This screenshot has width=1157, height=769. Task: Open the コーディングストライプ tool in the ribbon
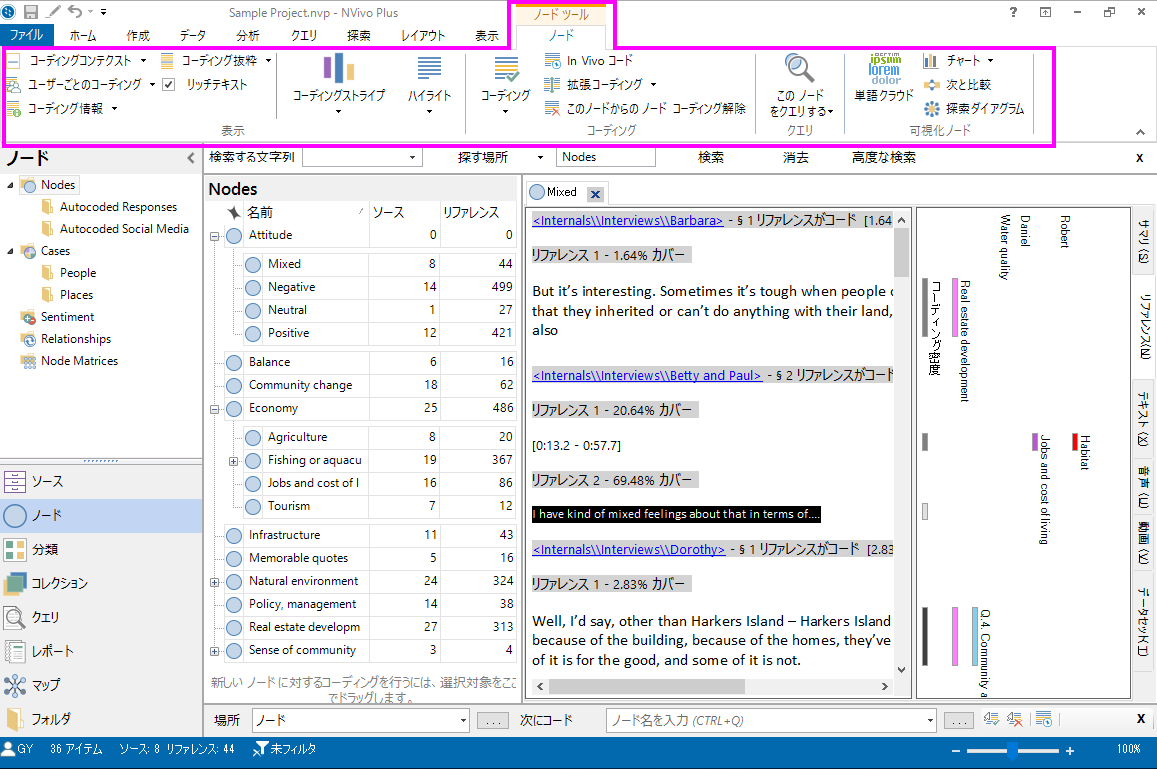tap(339, 83)
